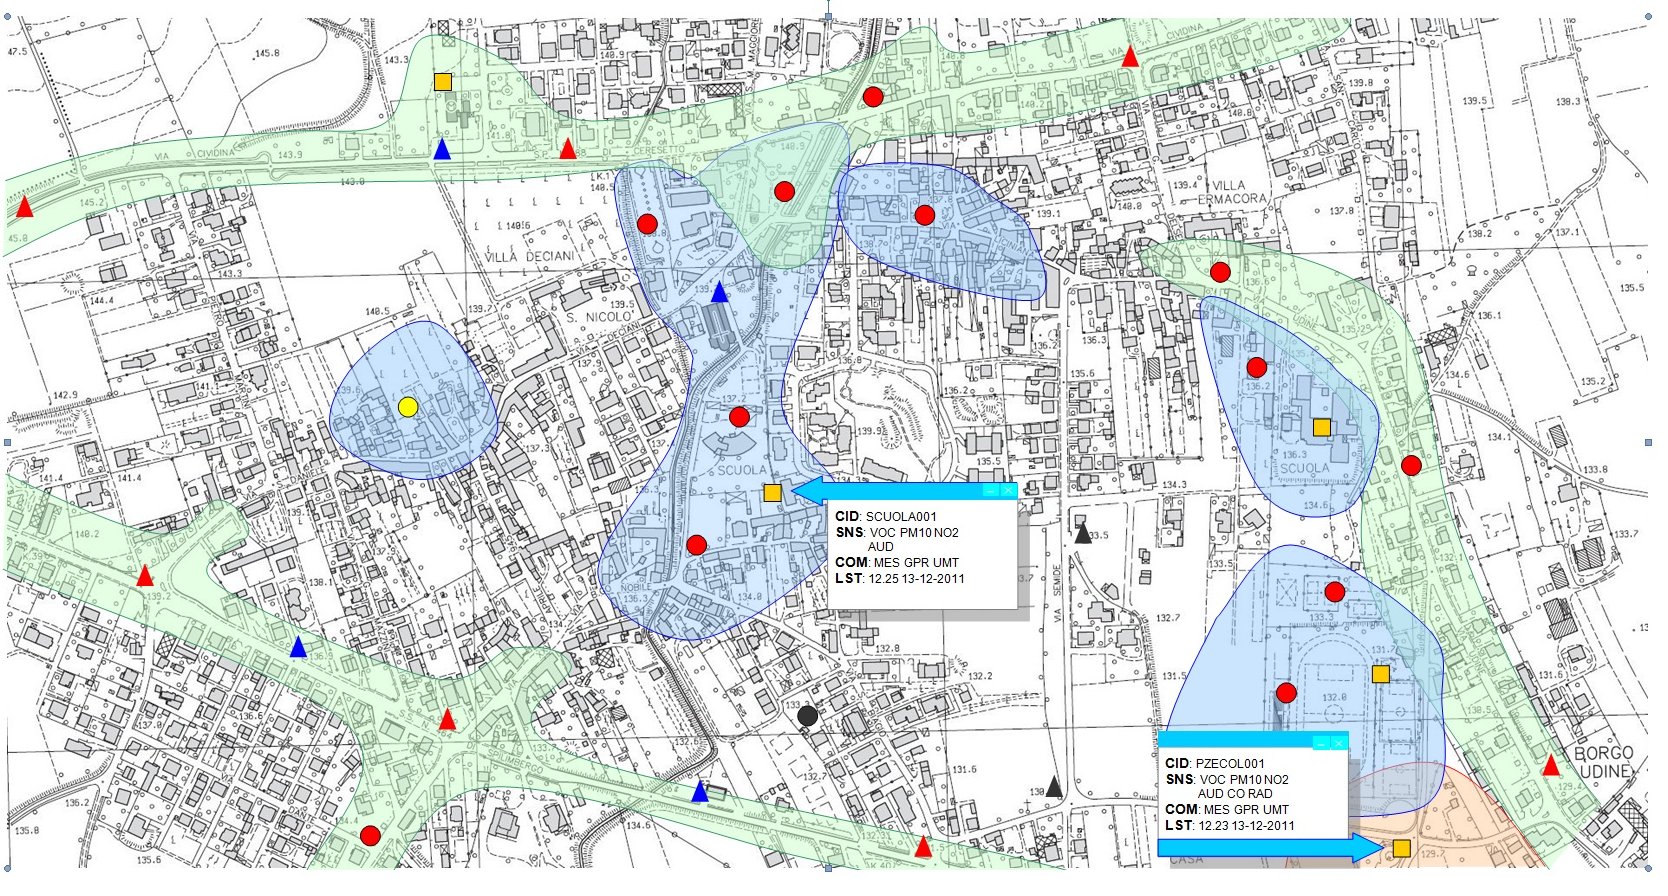
Task: Click blue triangle on Via Cividina near 143.9
Action: click(442, 150)
